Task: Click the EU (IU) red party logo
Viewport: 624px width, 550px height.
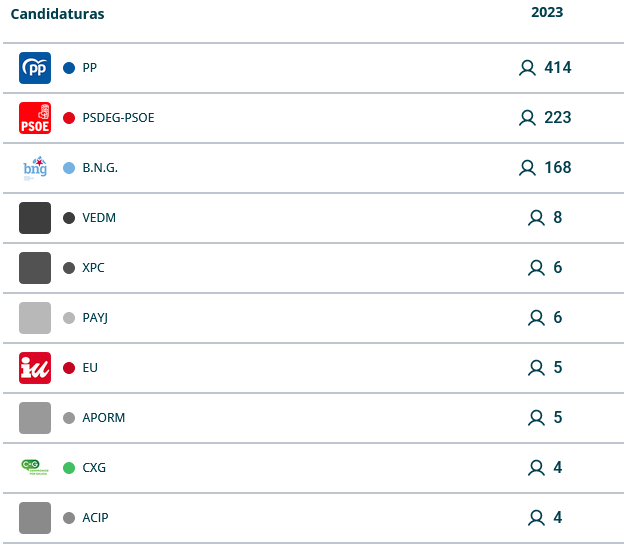Action: coord(35,368)
